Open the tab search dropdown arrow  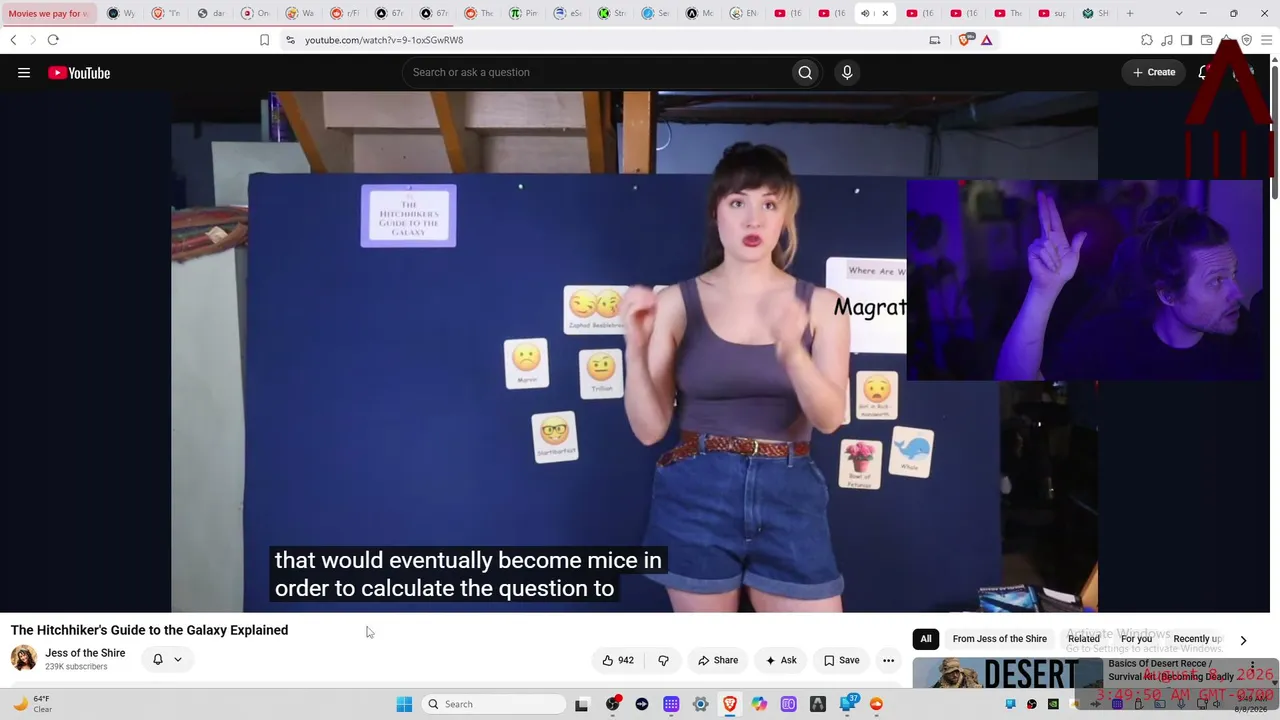click(x=1179, y=13)
